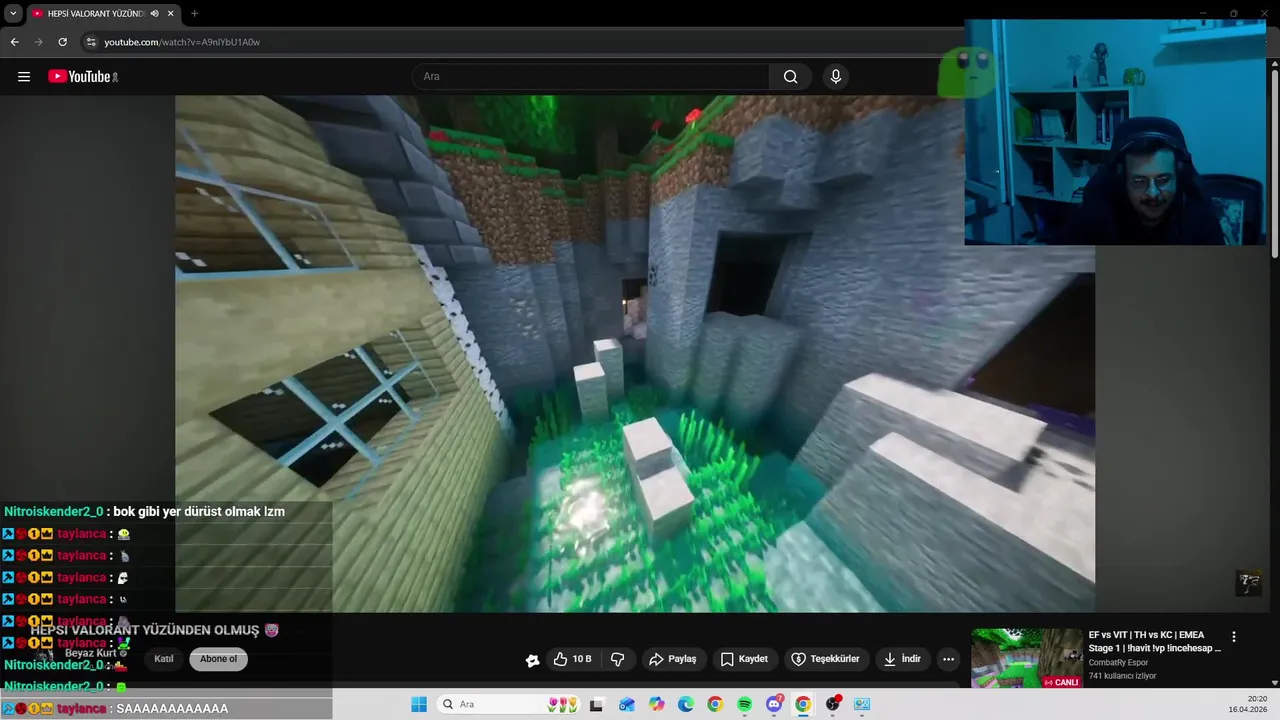Click the youtube.com address bar URL
The width and height of the screenshot is (1280, 720).
point(182,42)
